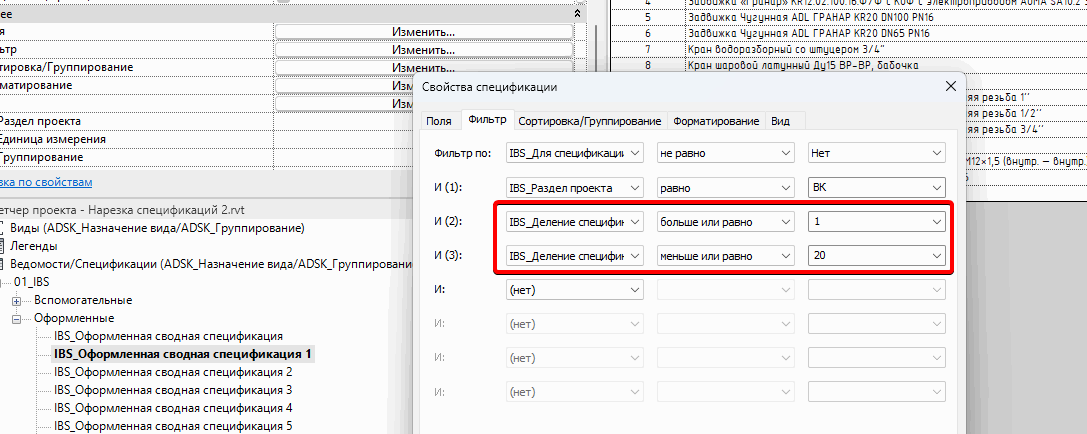Open first enabled (нет) filter dropdown

[x=575, y=289]
